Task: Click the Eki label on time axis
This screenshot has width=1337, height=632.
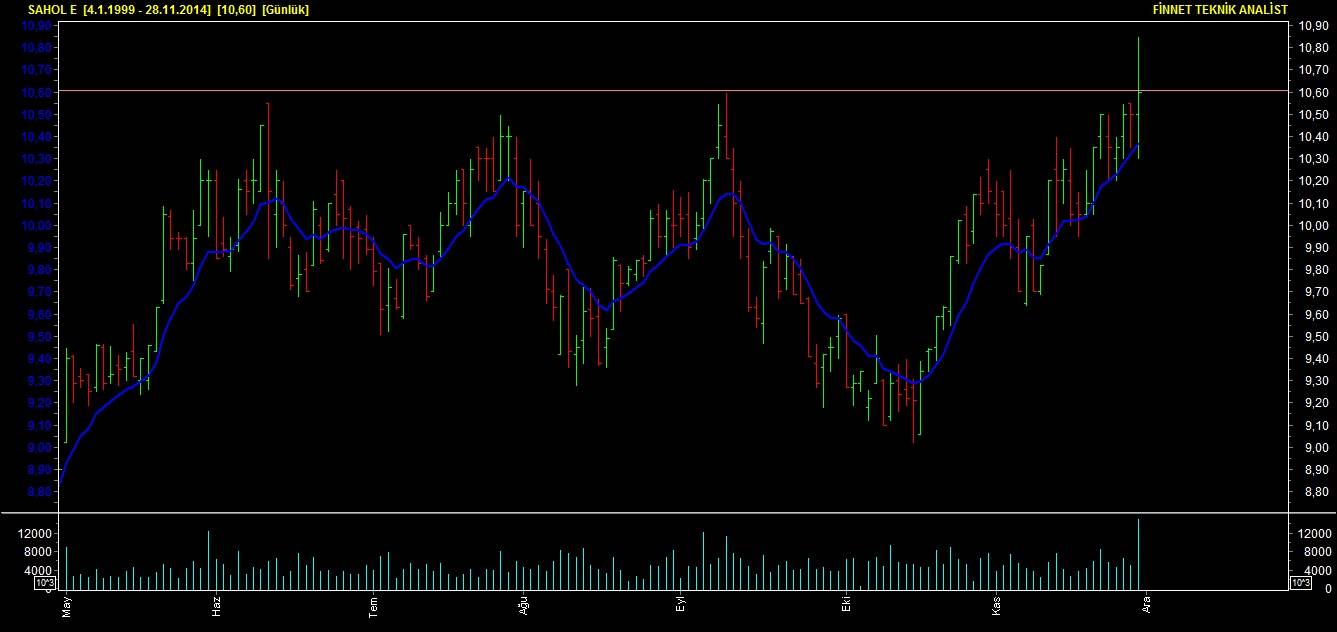Action: pyautogui.click(x=845, y=606)
